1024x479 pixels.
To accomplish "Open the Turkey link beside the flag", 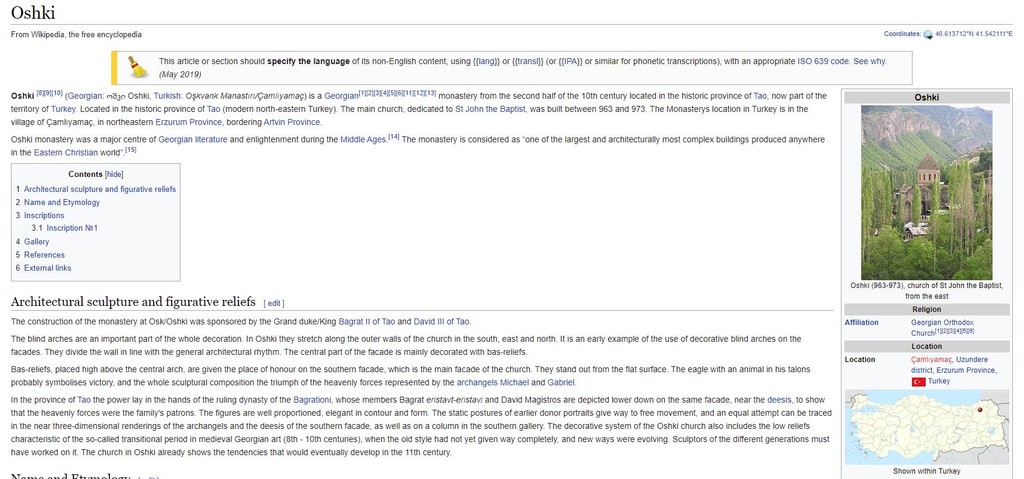I will click(938, 382).
